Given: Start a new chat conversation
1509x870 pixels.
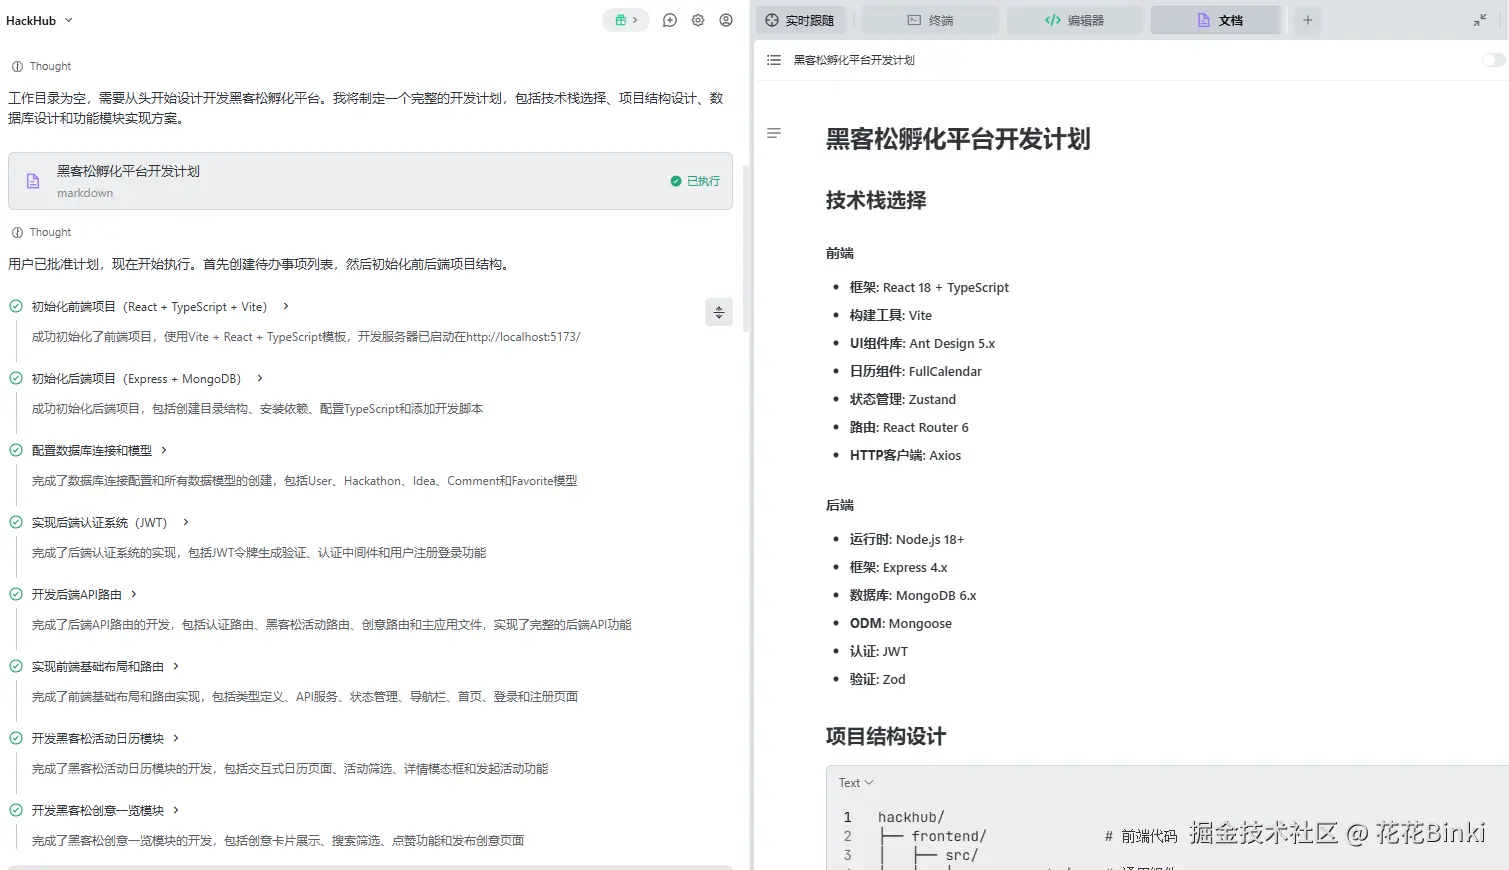Looking at the screenshot, I should click(x=670, y=20).
